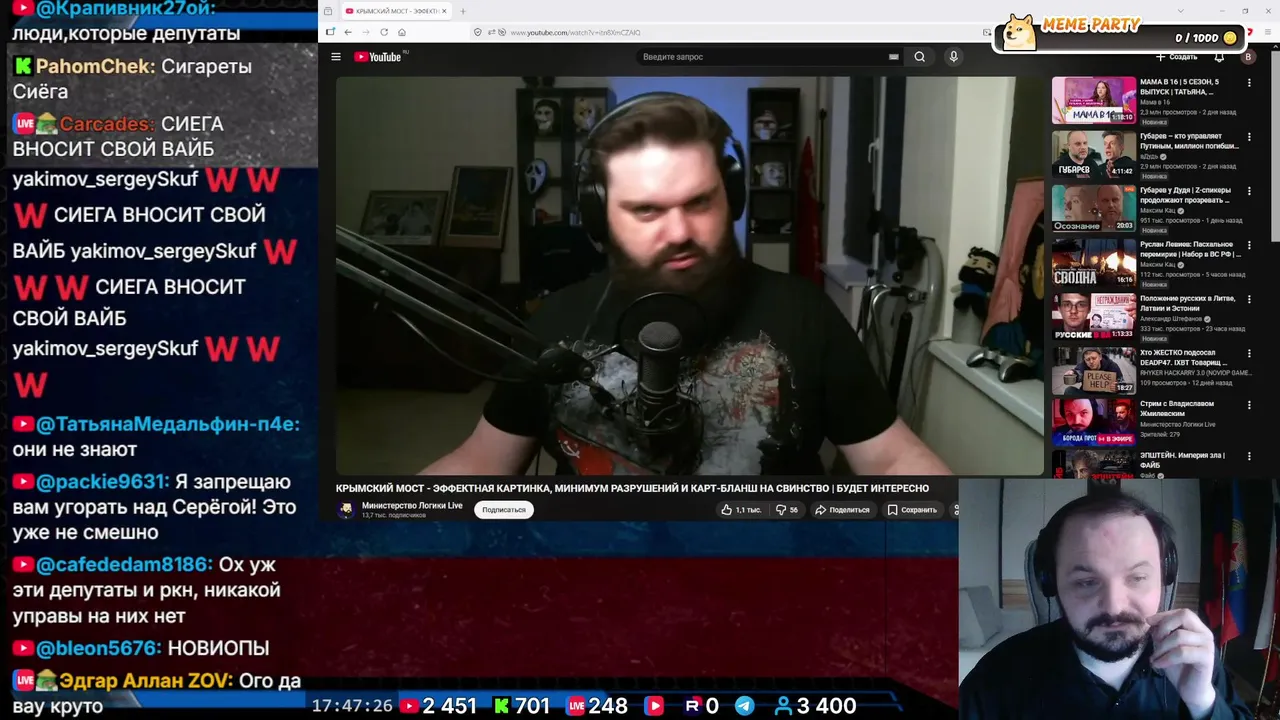
Task: Open options for Губарев у Дудя video
Action: point(1249,191)
